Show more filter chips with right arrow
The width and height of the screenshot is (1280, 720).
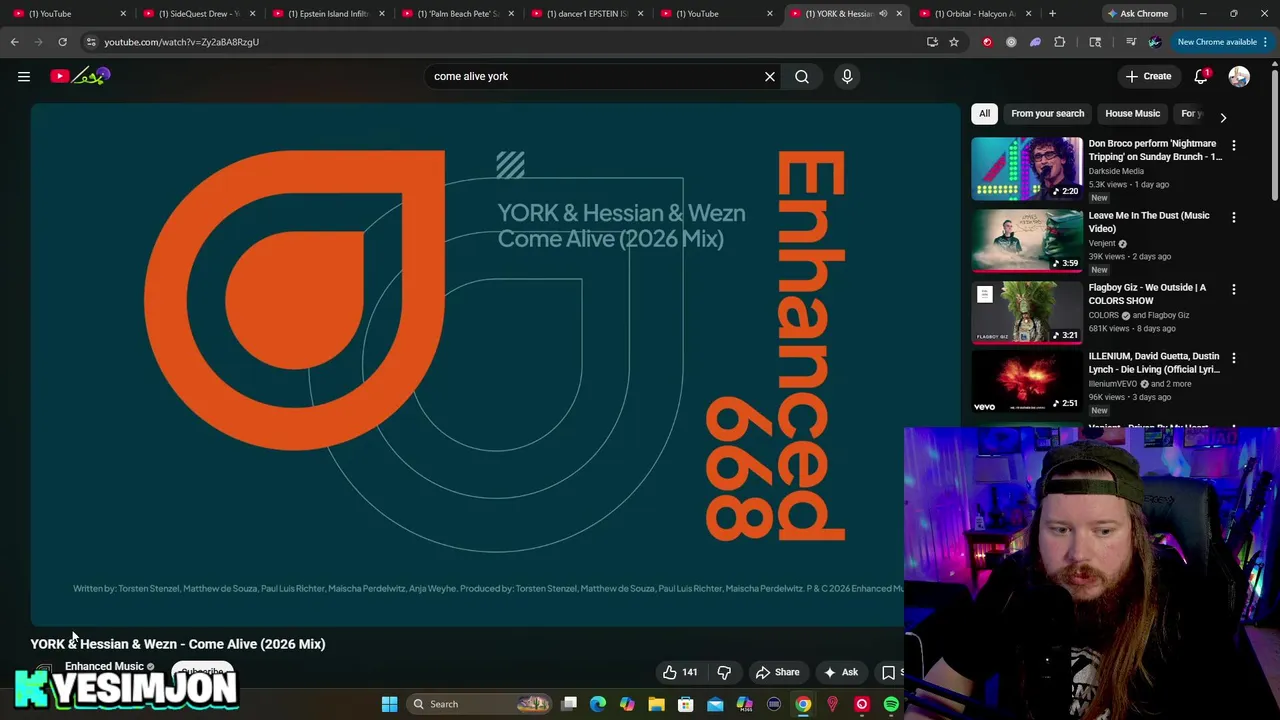coord(1222,117)
